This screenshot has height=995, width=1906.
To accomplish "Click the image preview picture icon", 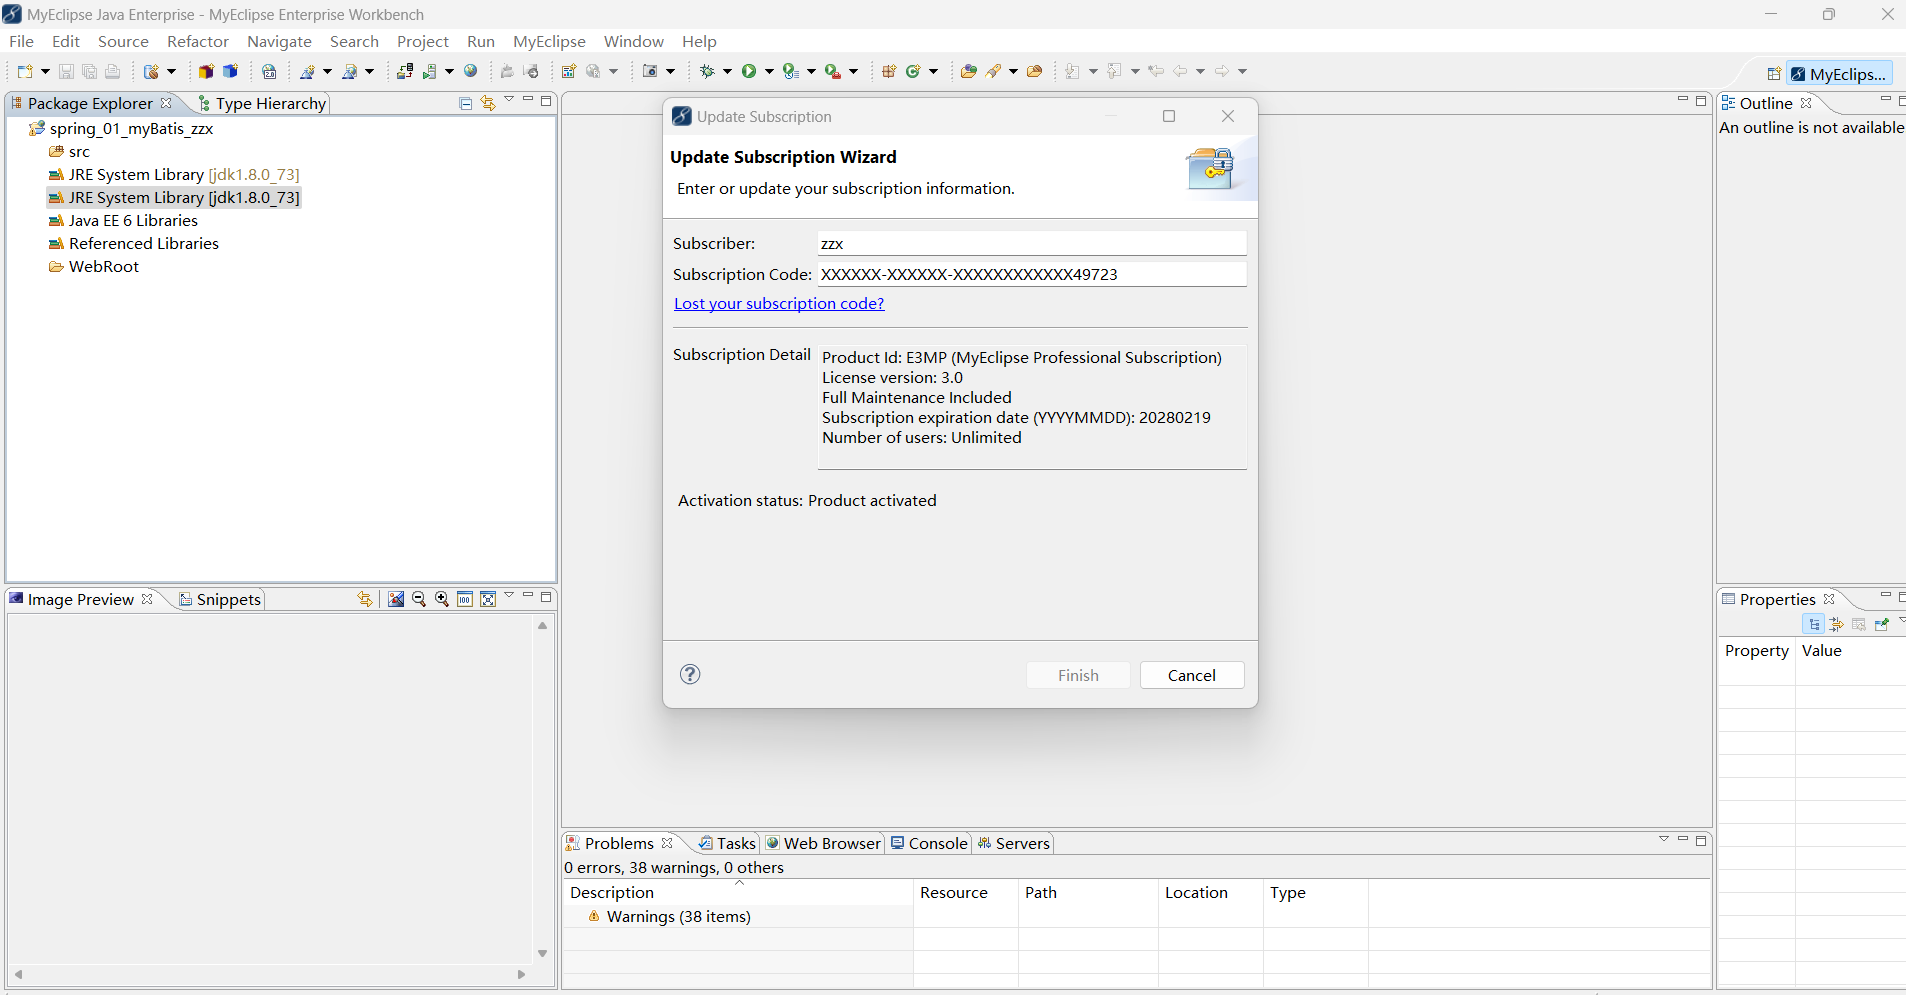I will [x=396, y=599].
